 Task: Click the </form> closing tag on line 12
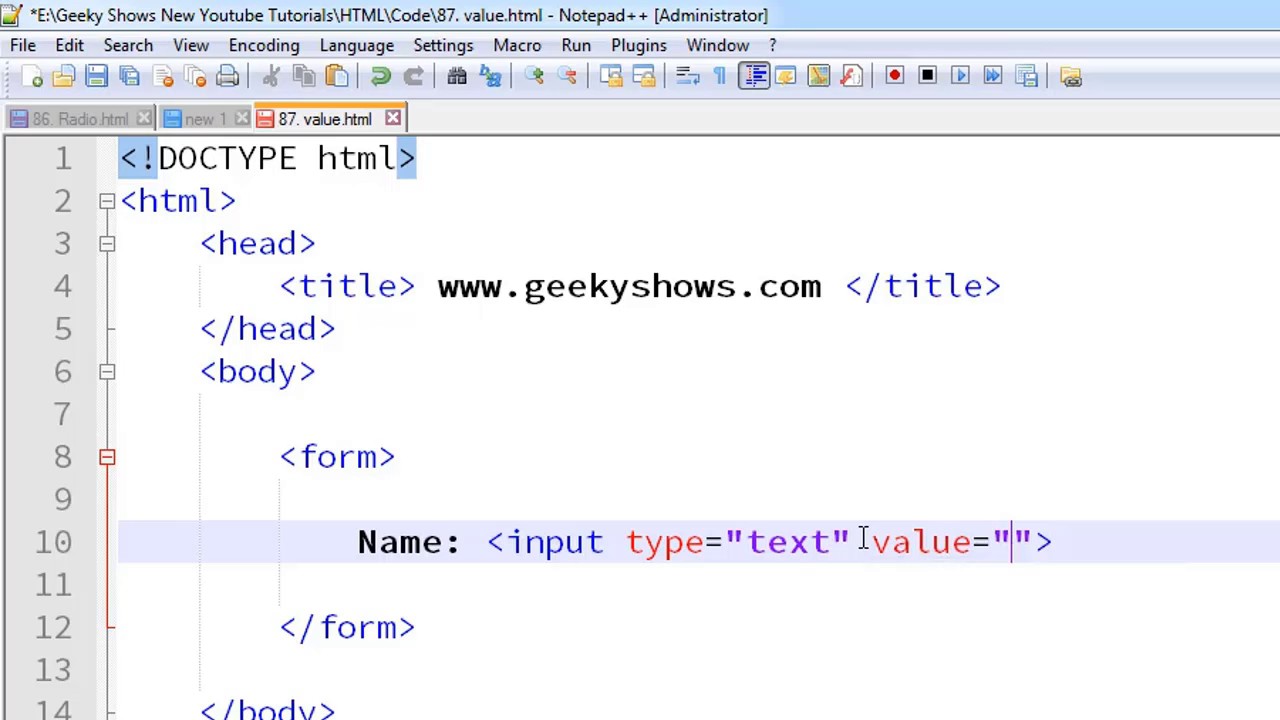coord(347,628)
